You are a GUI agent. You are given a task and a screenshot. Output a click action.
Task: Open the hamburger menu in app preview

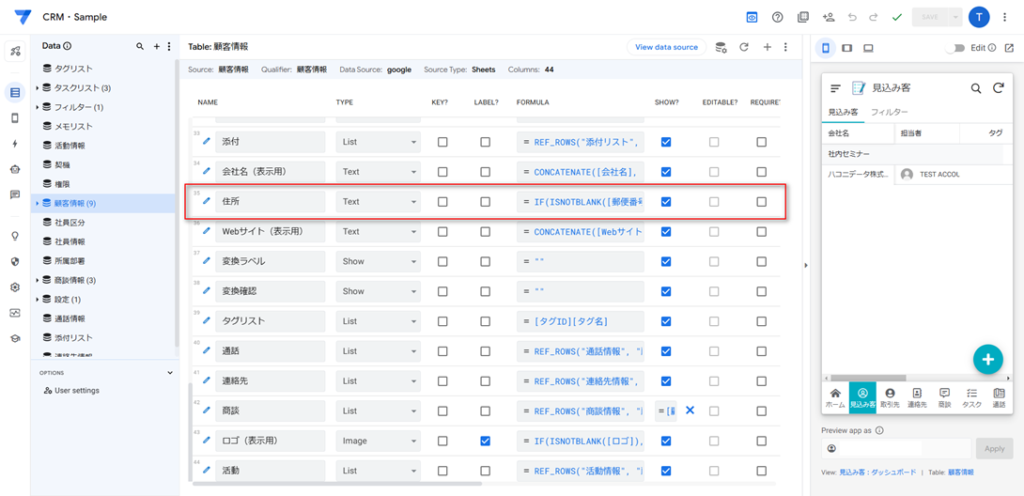click(x=835, y=88)
